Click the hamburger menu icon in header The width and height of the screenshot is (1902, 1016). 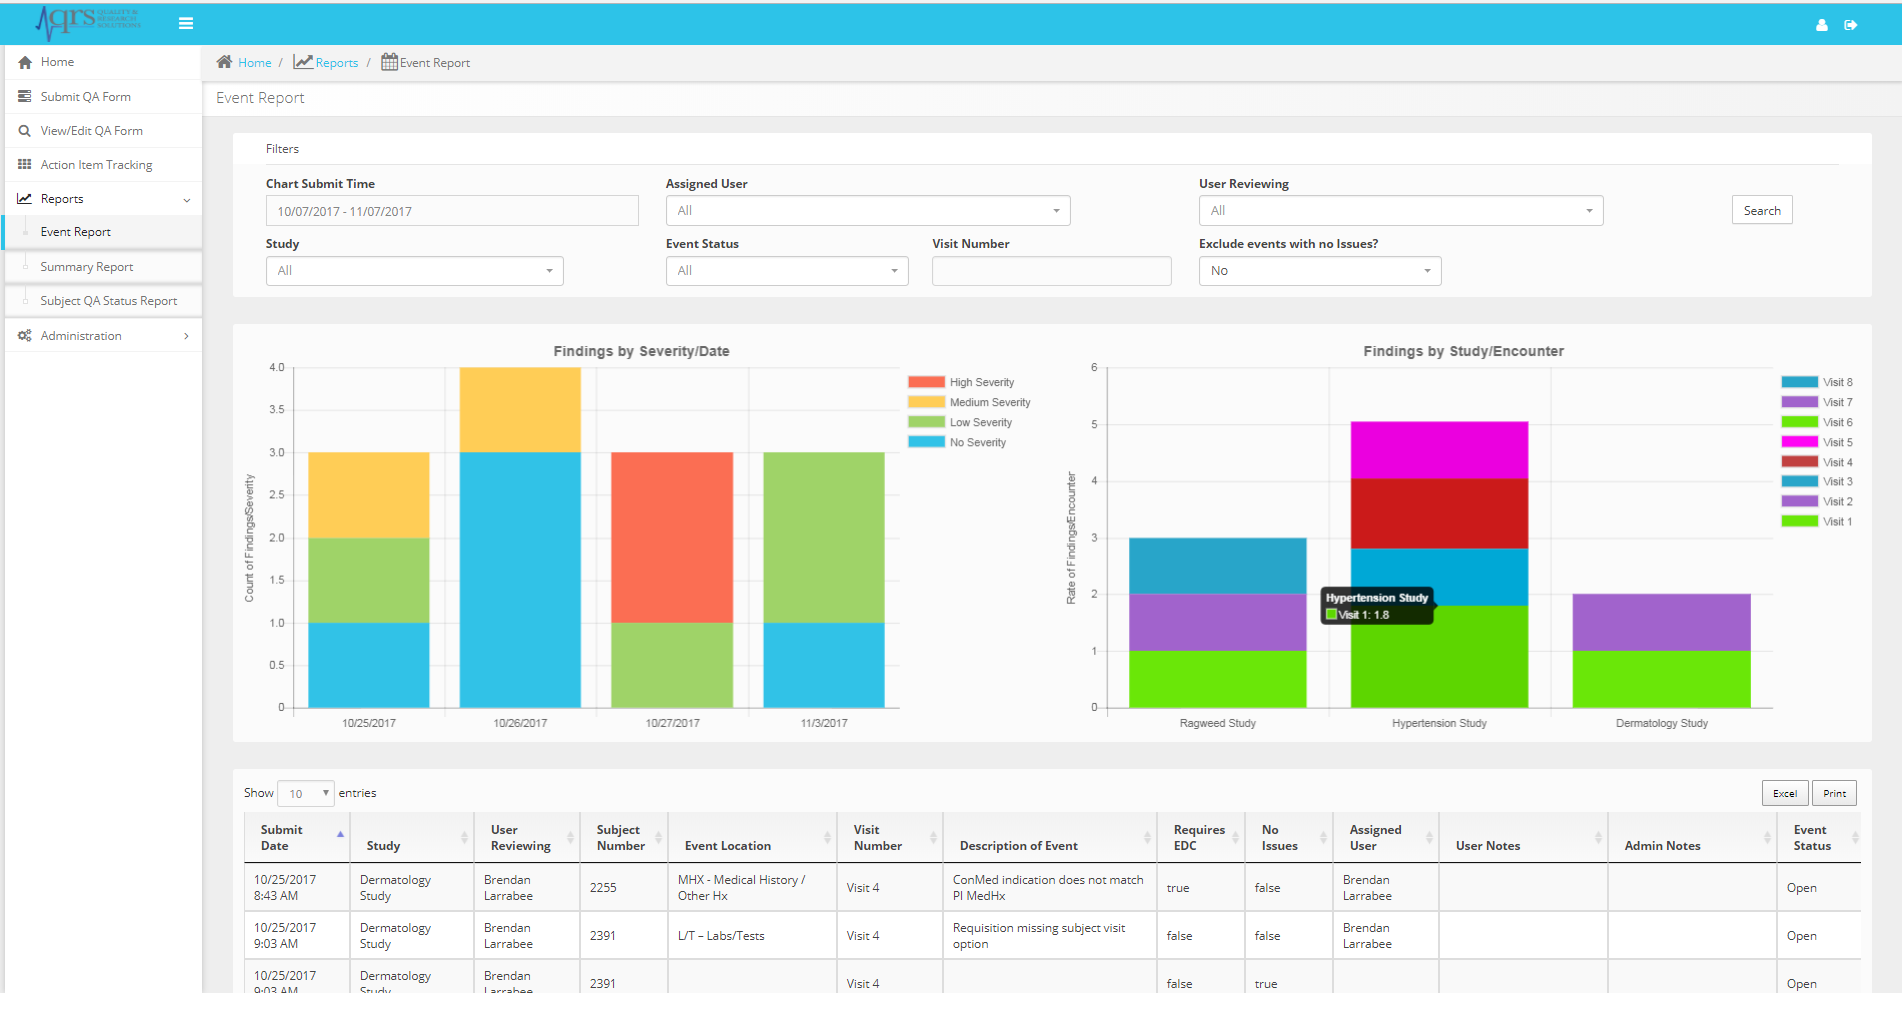click(x=186, y=23)
